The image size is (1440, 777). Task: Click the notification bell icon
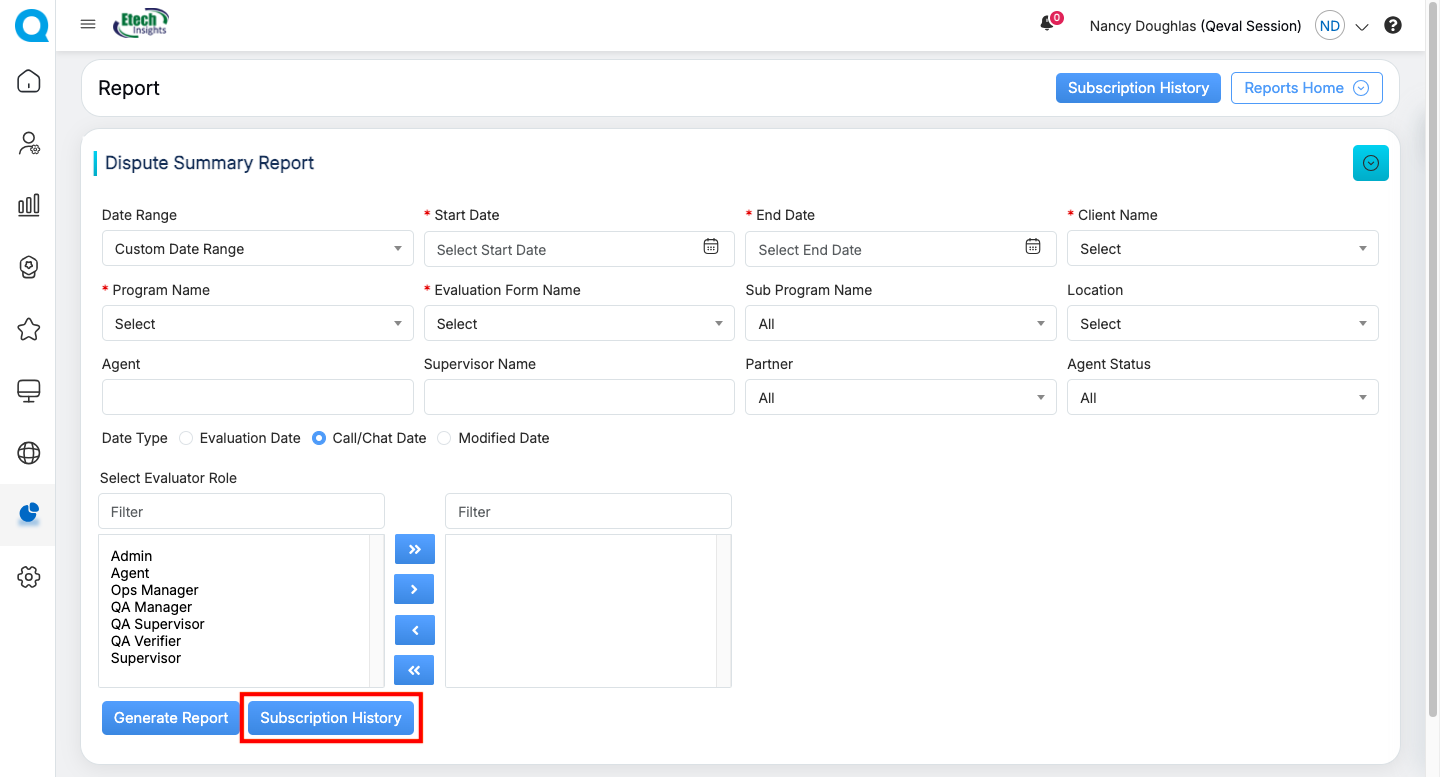click(x=1047, y=24)
